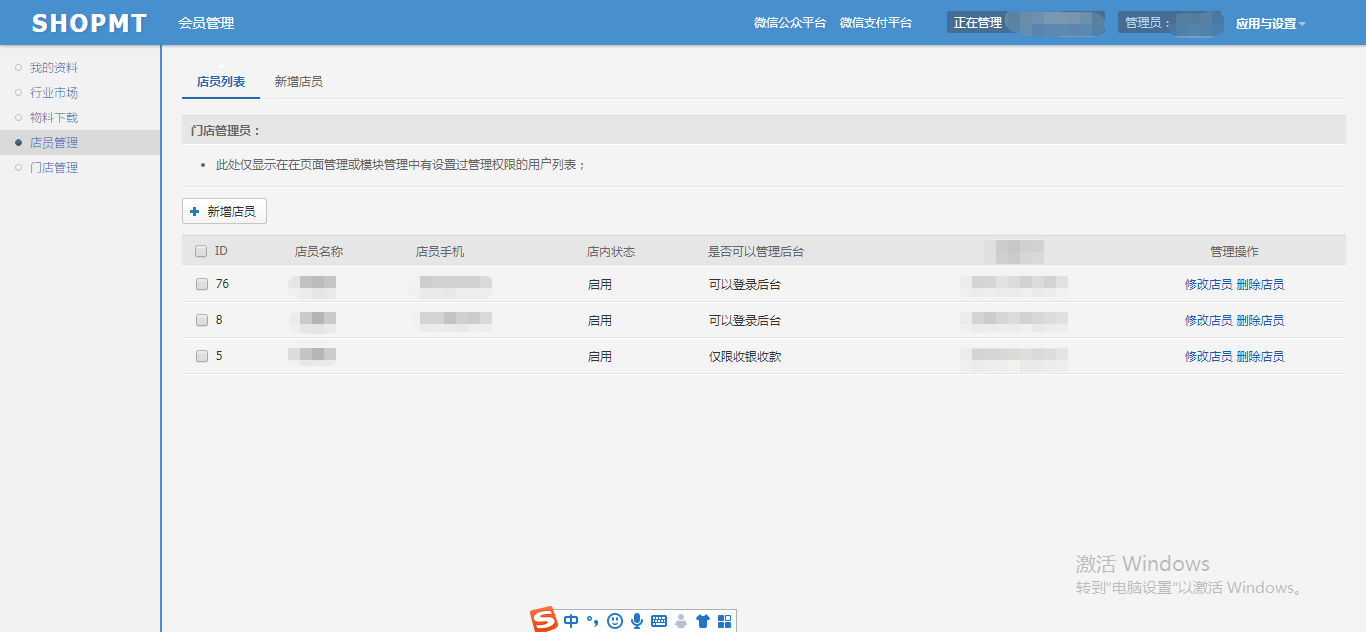1366x632 pixels.
Task: Open the four-square toolbox icon in IME toolbar
Action: coord(725,621)
